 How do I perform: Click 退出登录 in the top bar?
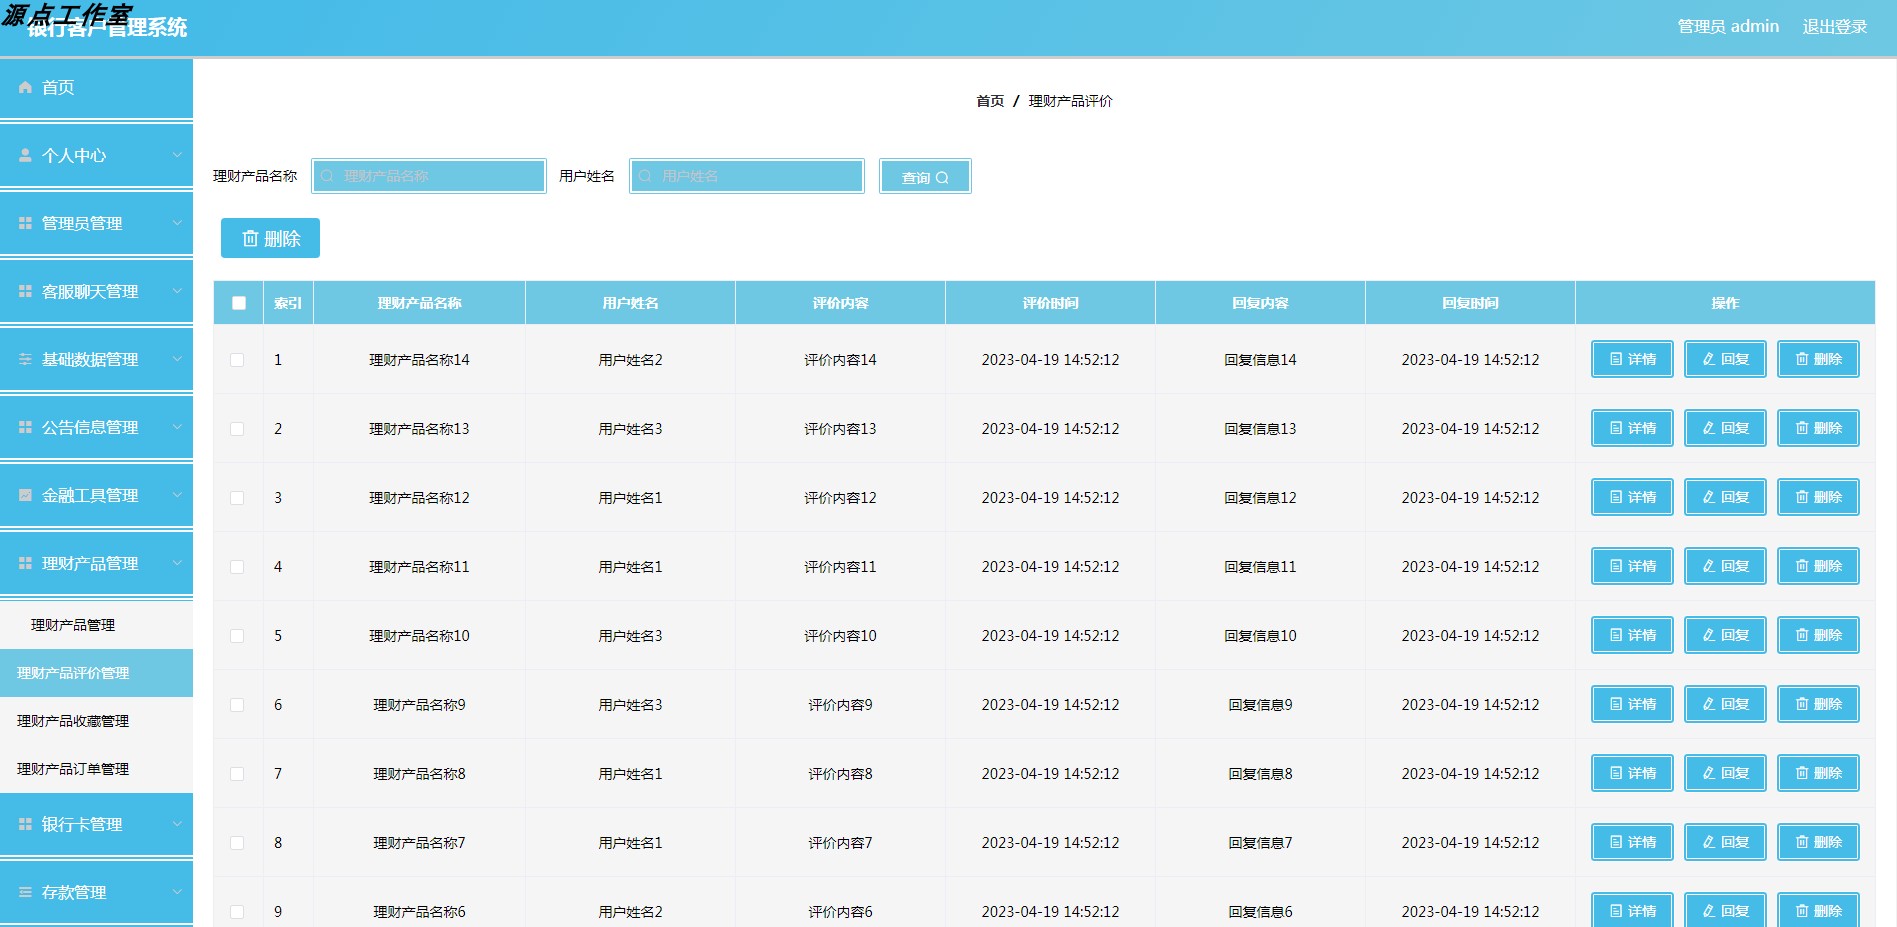[x=1834, y=25]
